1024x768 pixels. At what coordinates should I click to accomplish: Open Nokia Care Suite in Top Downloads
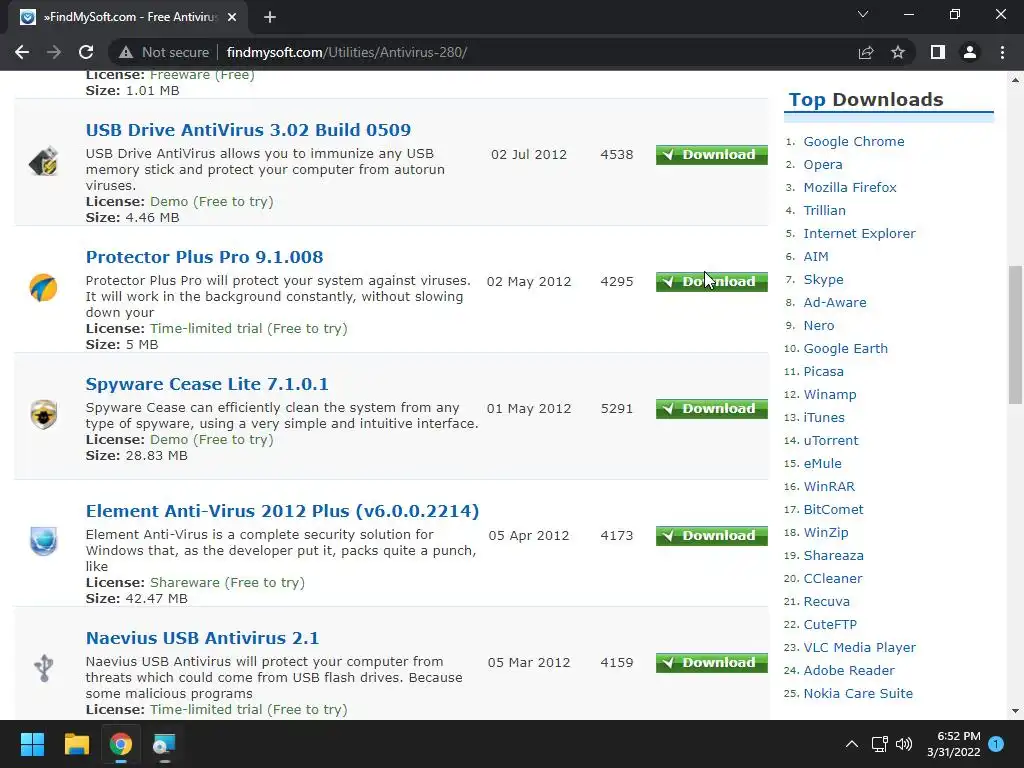click(x=858, y=694)
